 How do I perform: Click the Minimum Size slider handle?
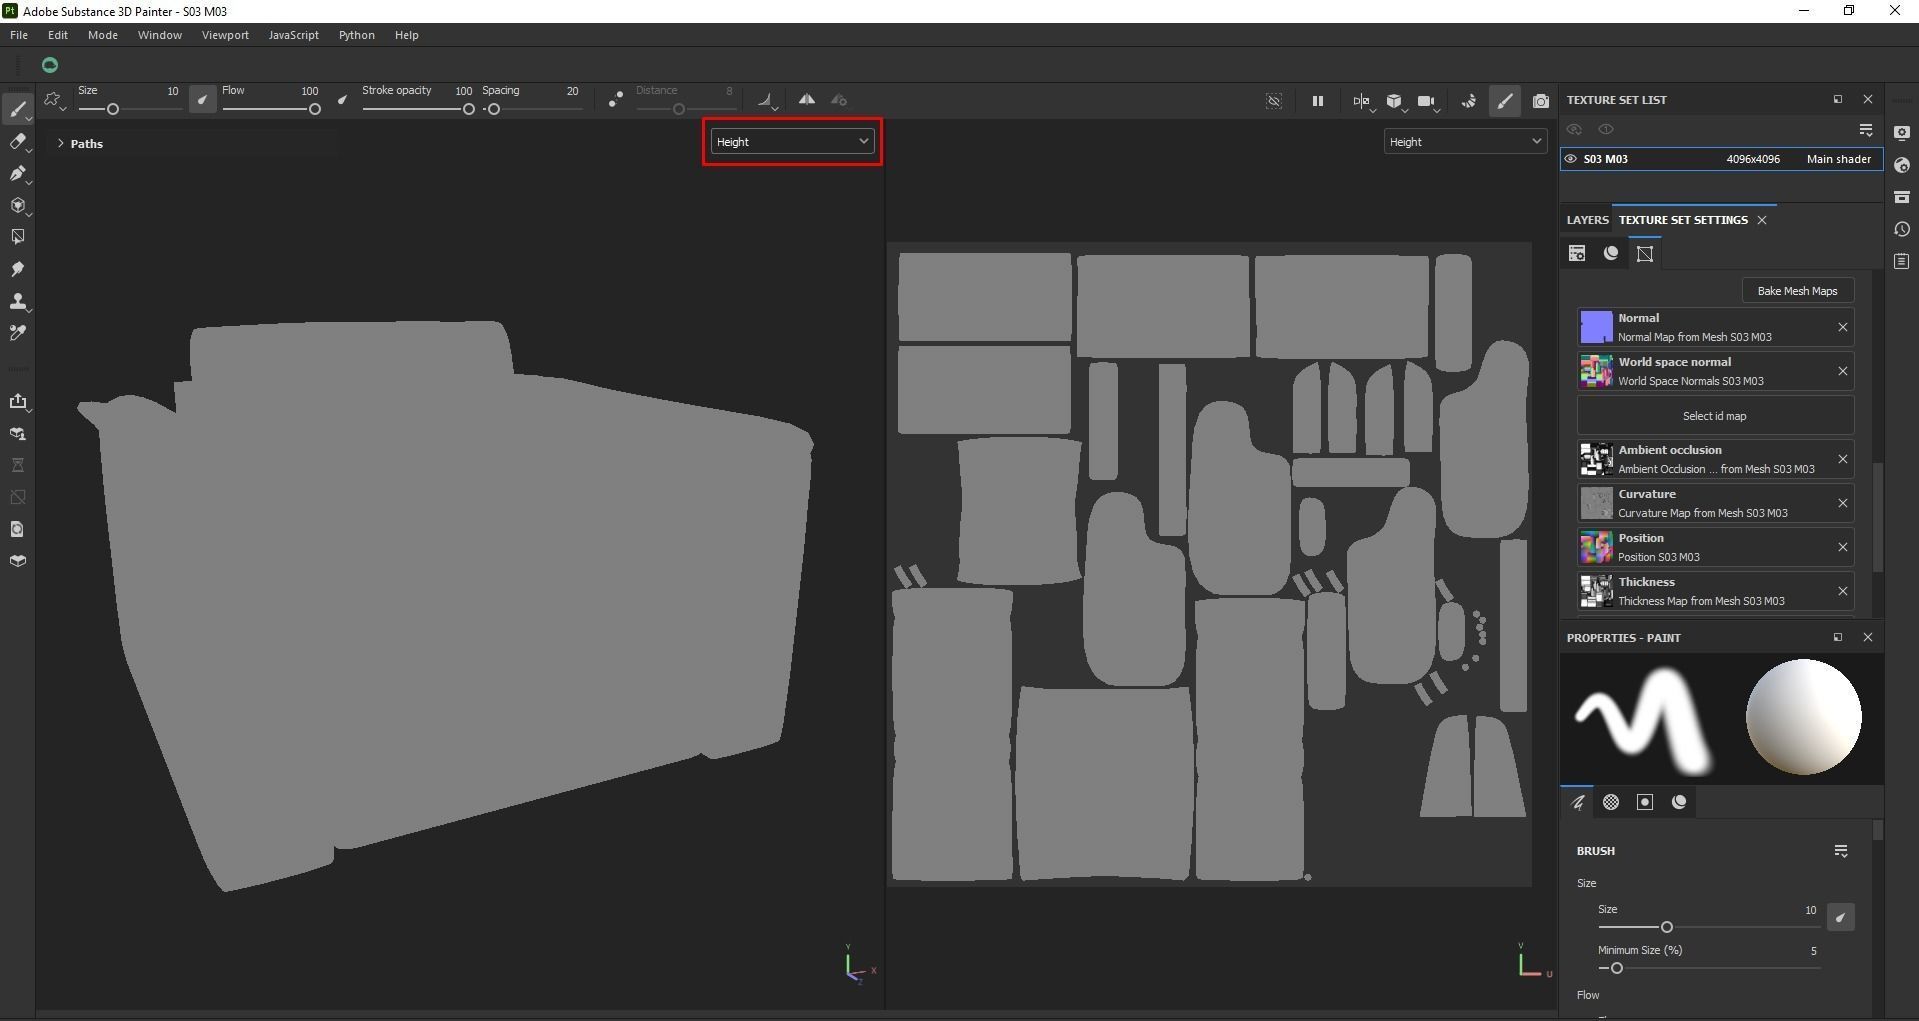click(1616, 968)
